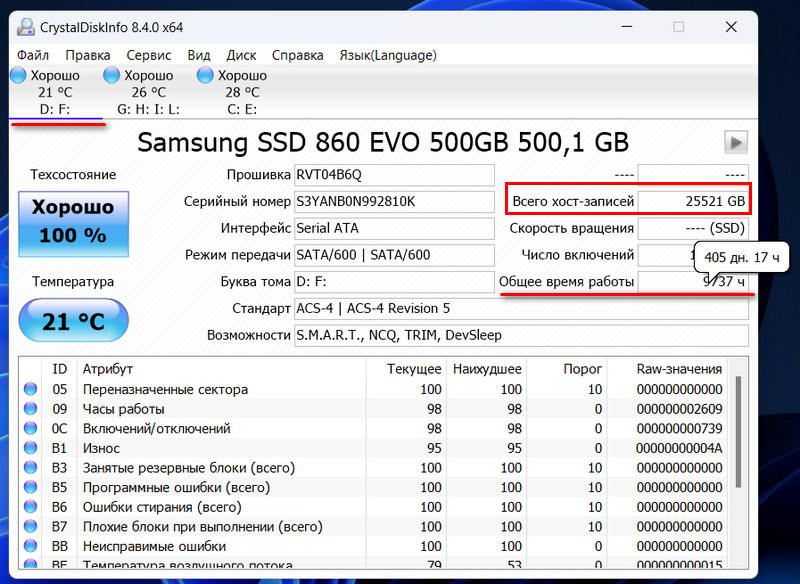Click the Скорость вращения label
The width and height of the screenshot is (800, 584).
click(x=571, y=228)
